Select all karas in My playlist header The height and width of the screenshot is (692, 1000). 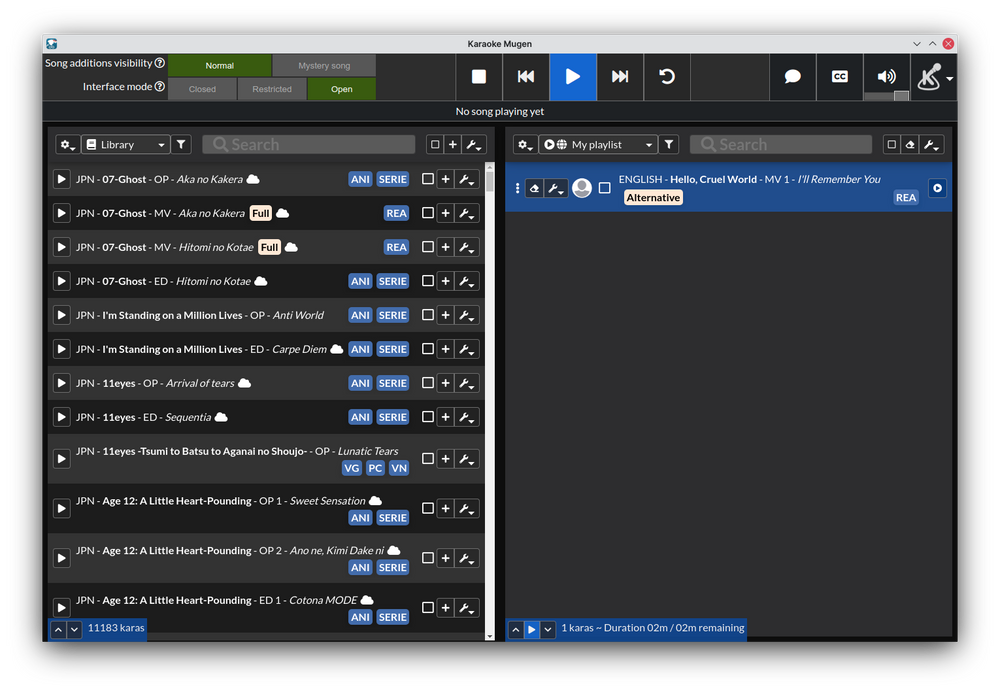point(892,145)
